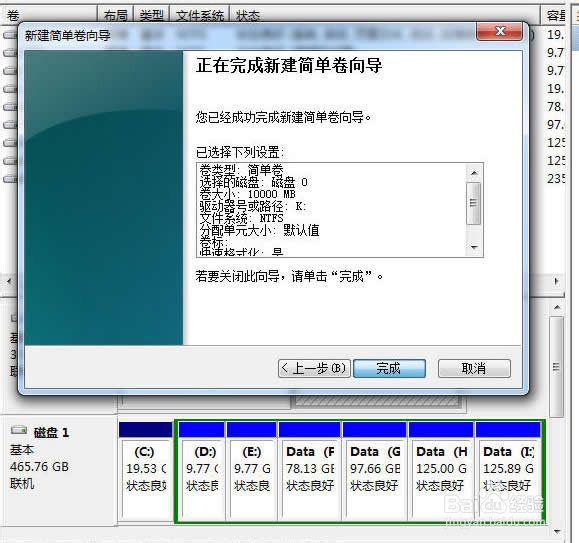579x543 pixels.
Task: Click the volume list horizontal scroll right arrow
Action: pyautogui.click(x=556, y=281)
